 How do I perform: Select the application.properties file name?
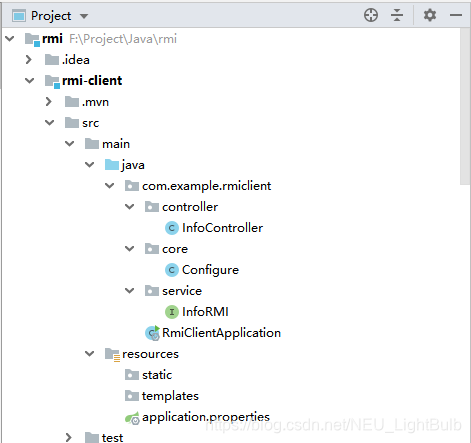click(206, 417)
